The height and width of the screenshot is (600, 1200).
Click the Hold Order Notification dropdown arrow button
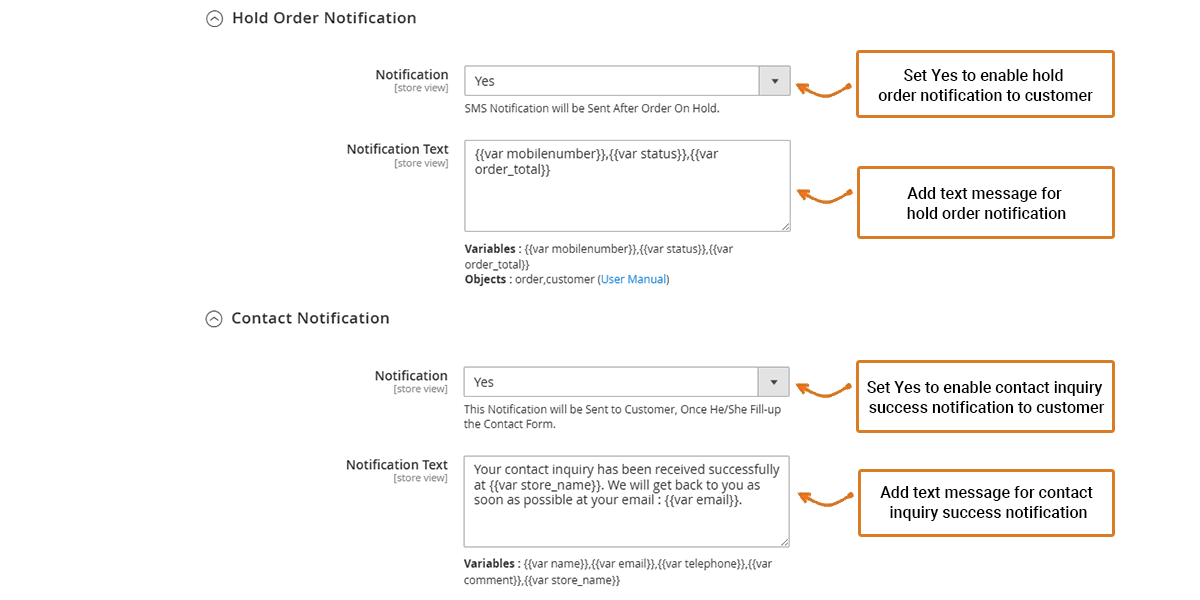coord(774,81)
